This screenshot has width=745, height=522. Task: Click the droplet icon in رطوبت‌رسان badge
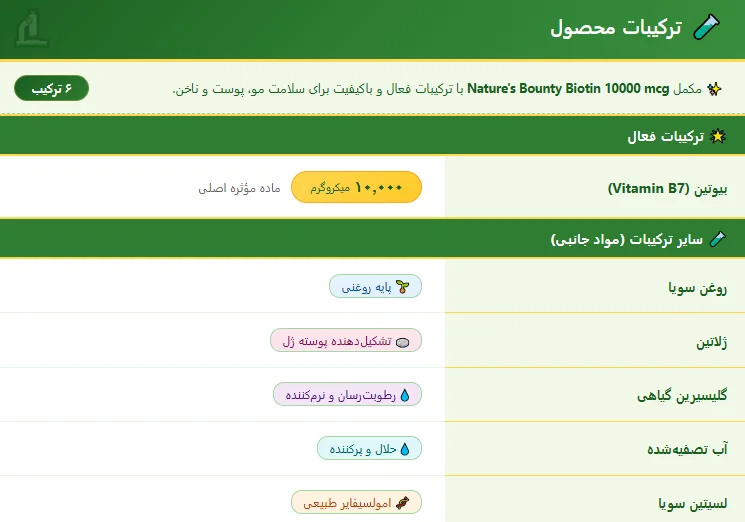click(405, 395)
